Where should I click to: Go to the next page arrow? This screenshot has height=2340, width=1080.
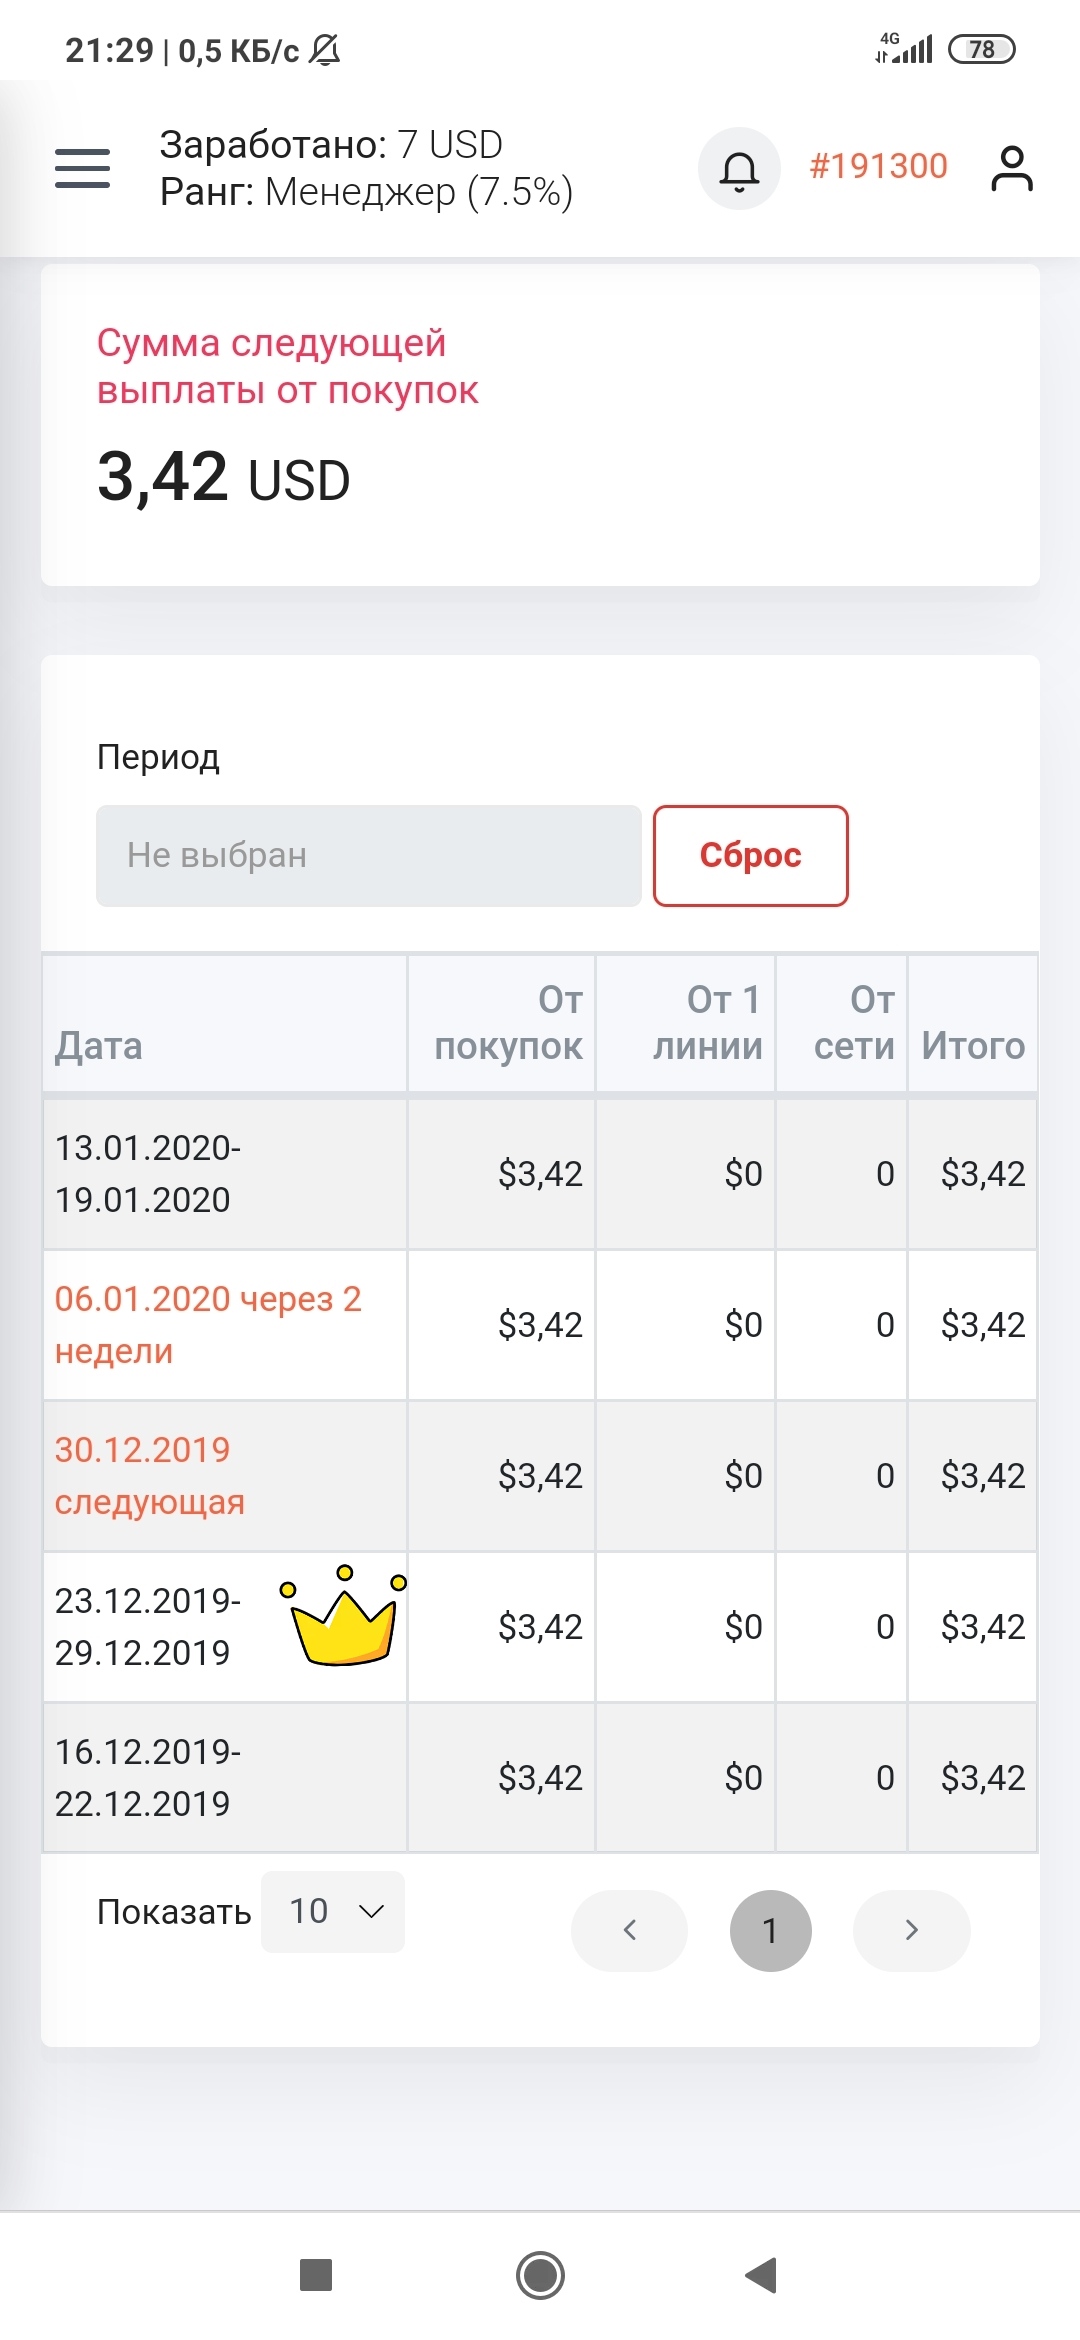(x=911, y=1930)
